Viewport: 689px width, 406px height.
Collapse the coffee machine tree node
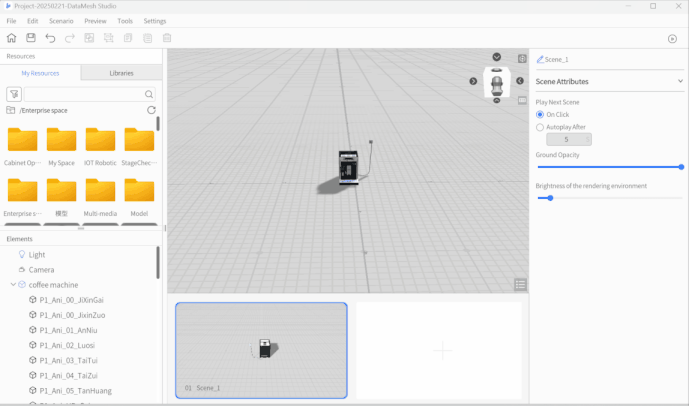(13, 285)
